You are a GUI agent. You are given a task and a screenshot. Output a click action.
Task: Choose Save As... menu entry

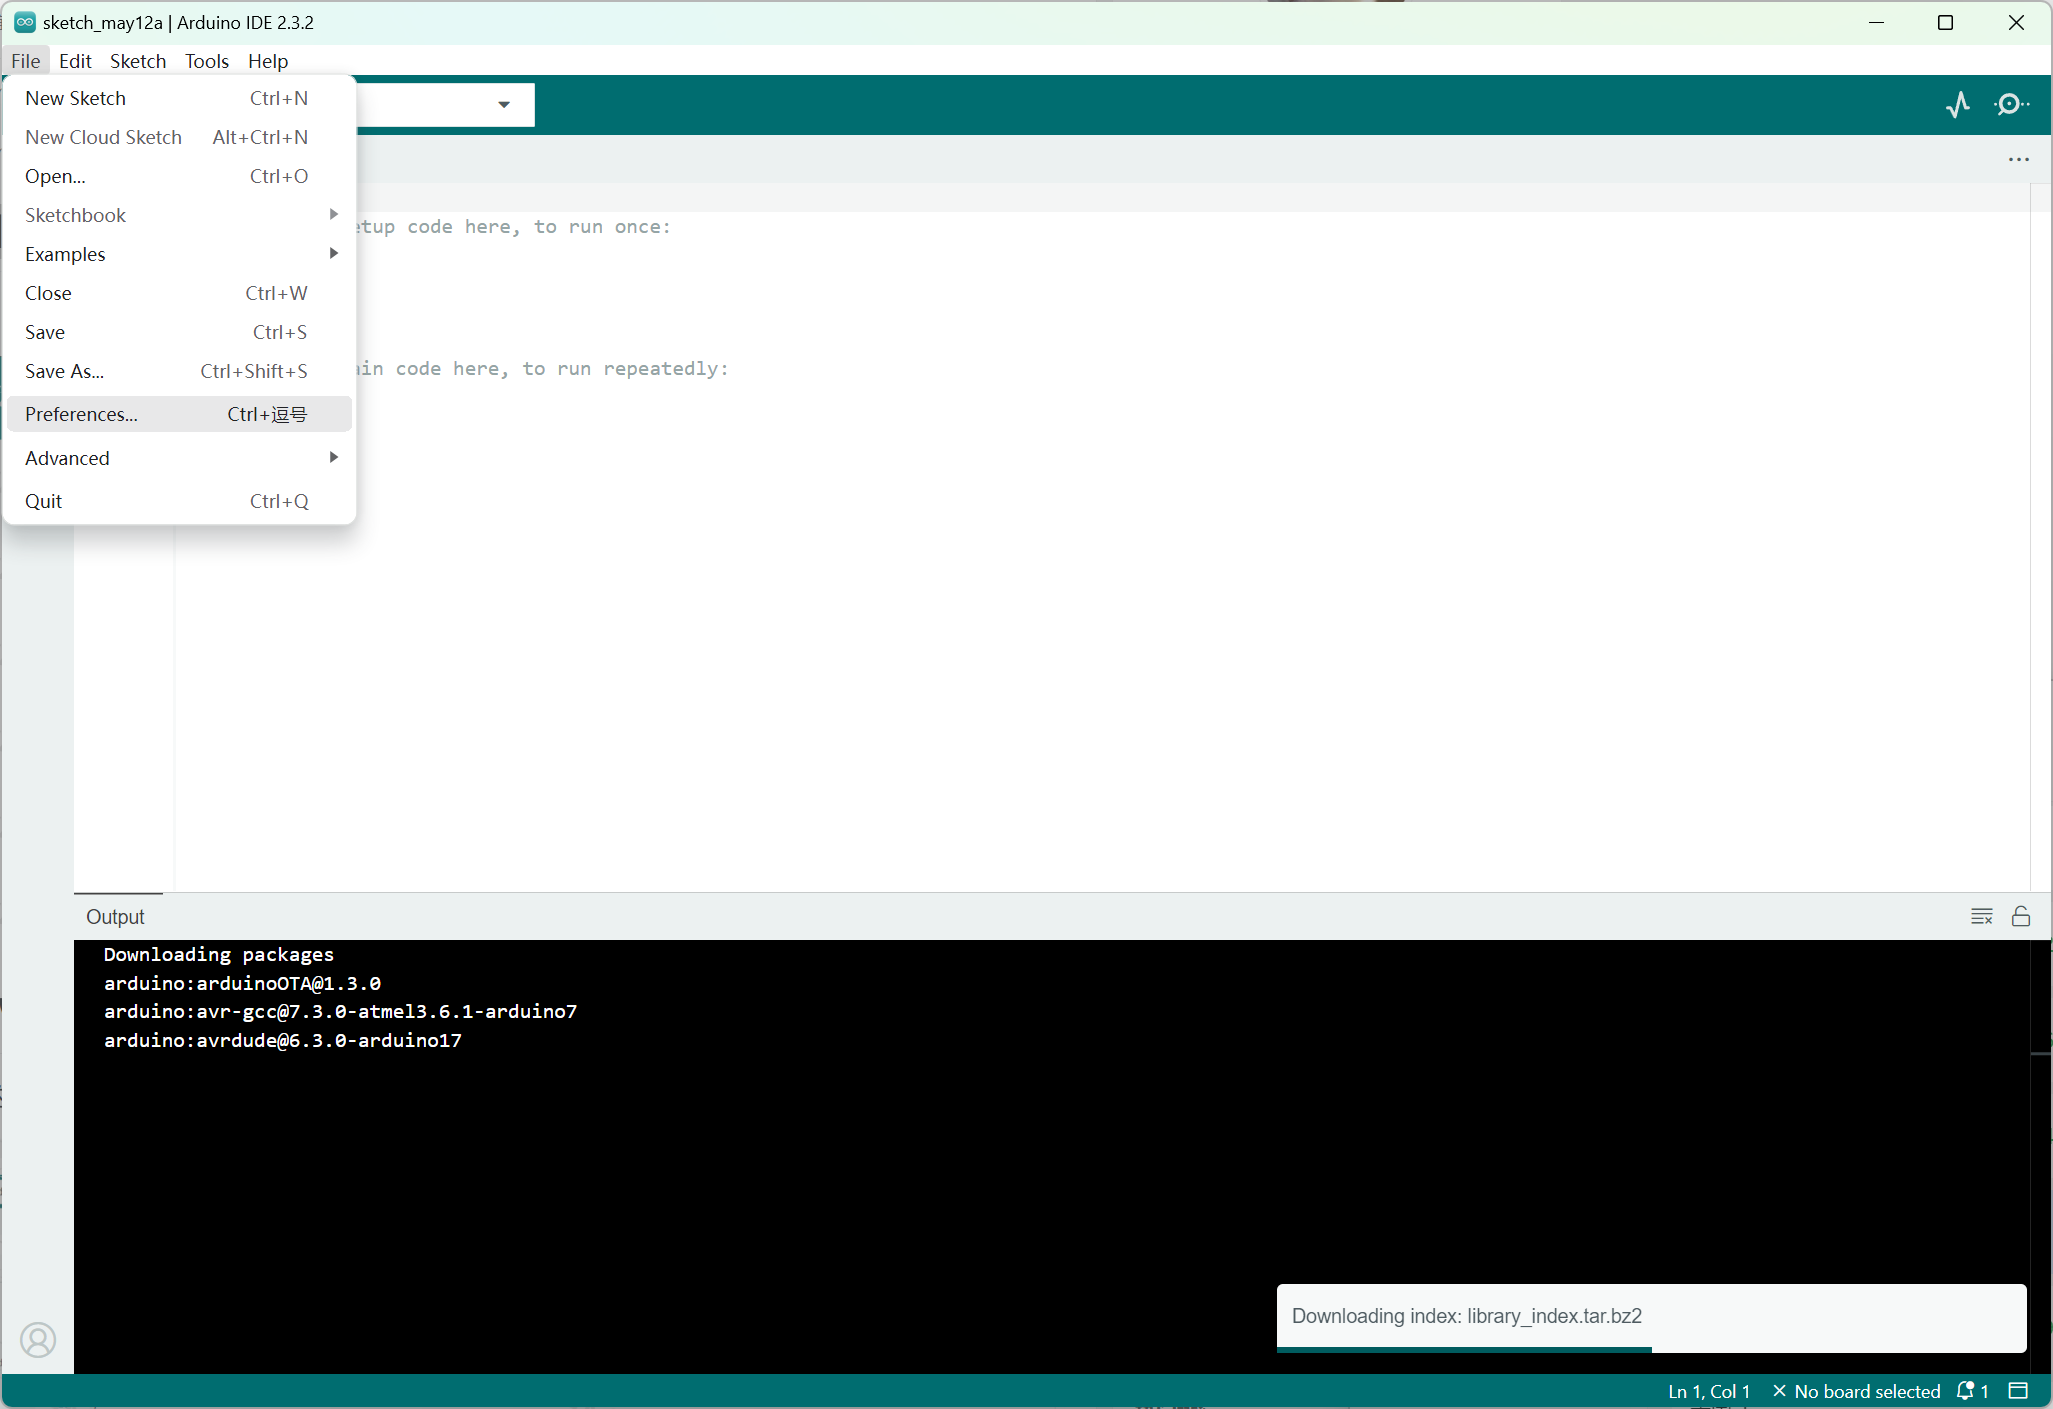180,371
